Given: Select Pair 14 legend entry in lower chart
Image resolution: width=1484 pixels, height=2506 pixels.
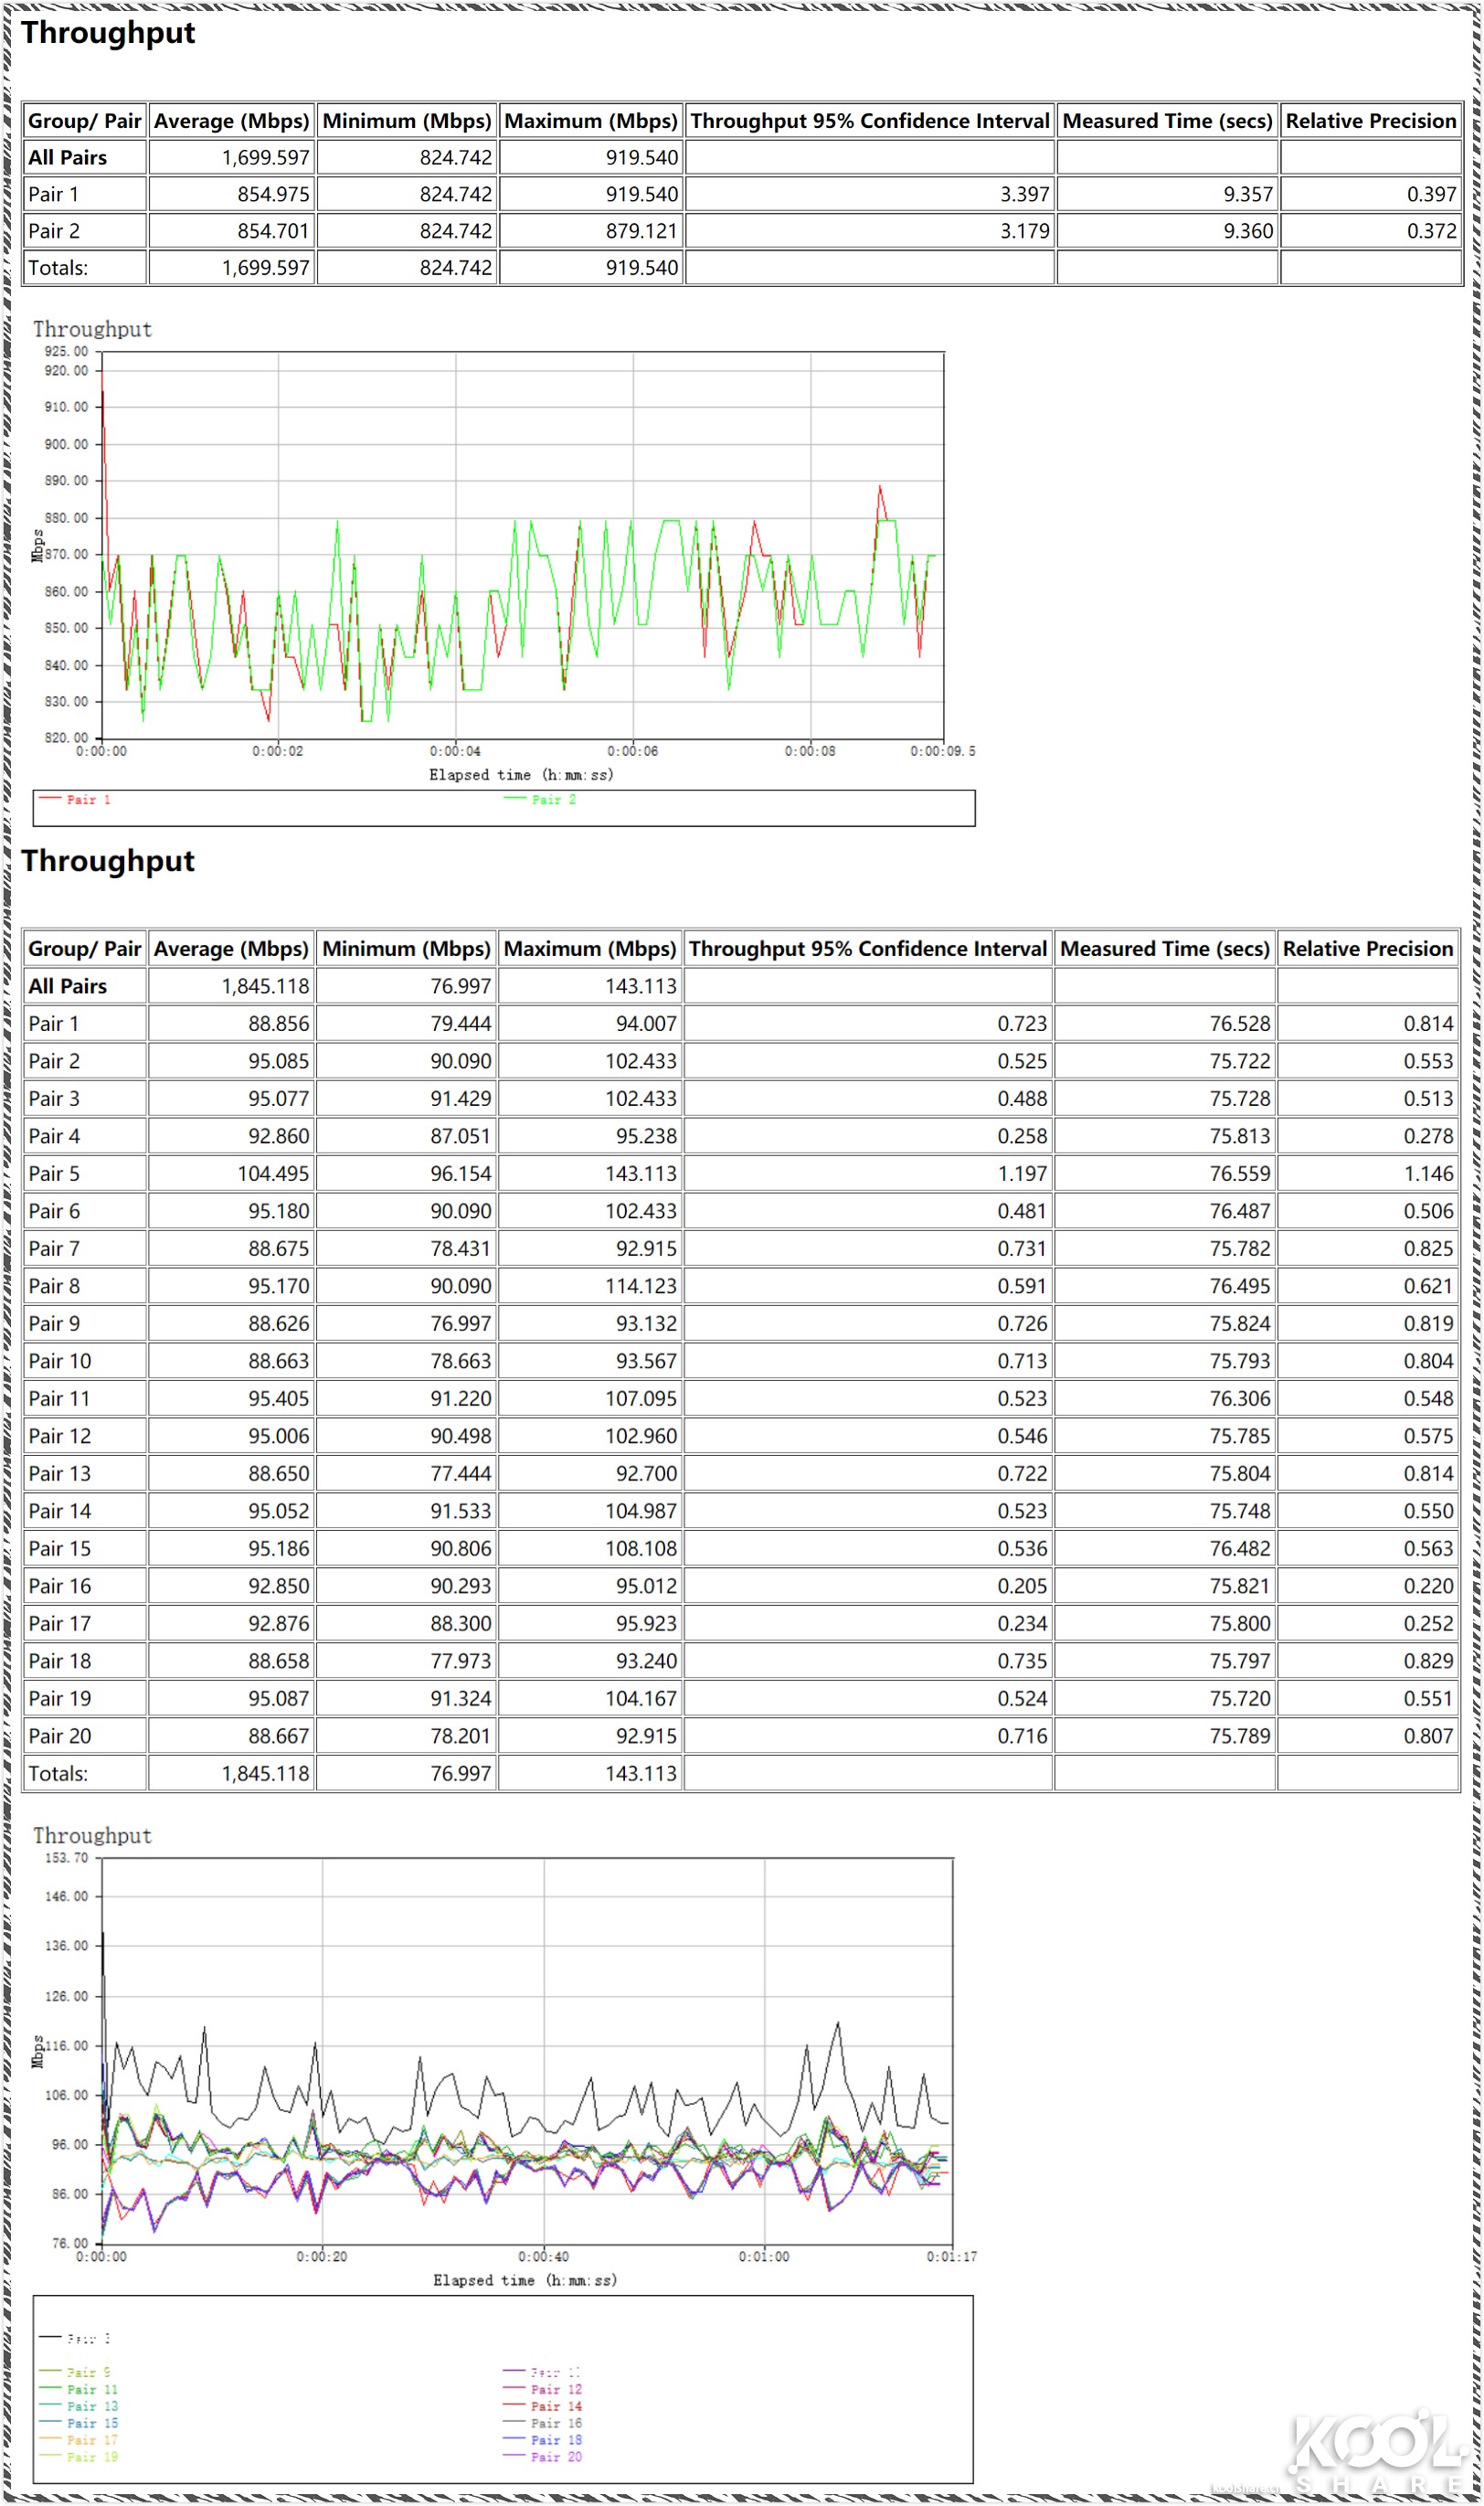Looking at the screenshot, I should 556,2406.
